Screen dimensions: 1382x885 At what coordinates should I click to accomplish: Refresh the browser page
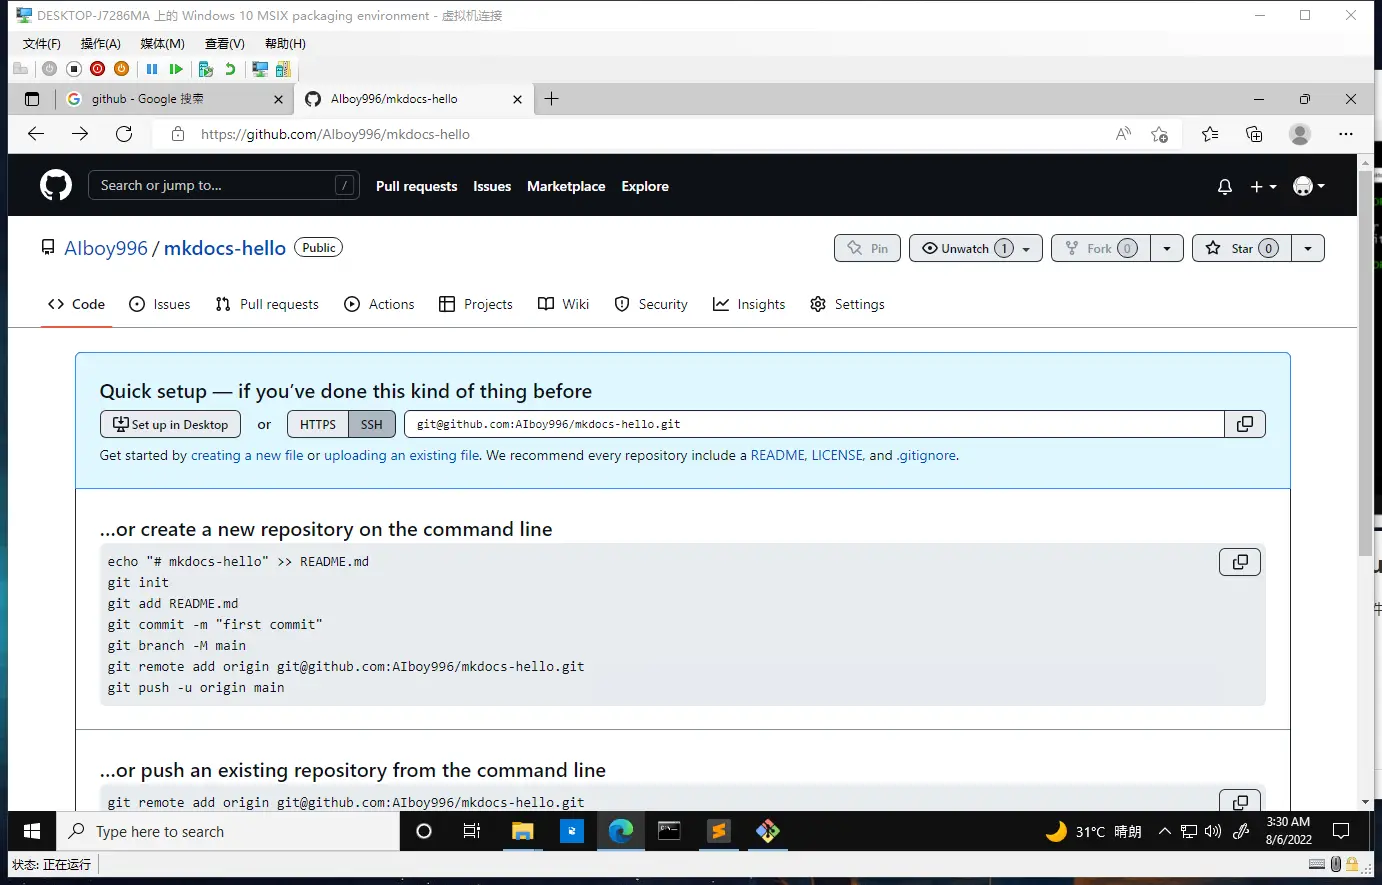tap(124, 134)
